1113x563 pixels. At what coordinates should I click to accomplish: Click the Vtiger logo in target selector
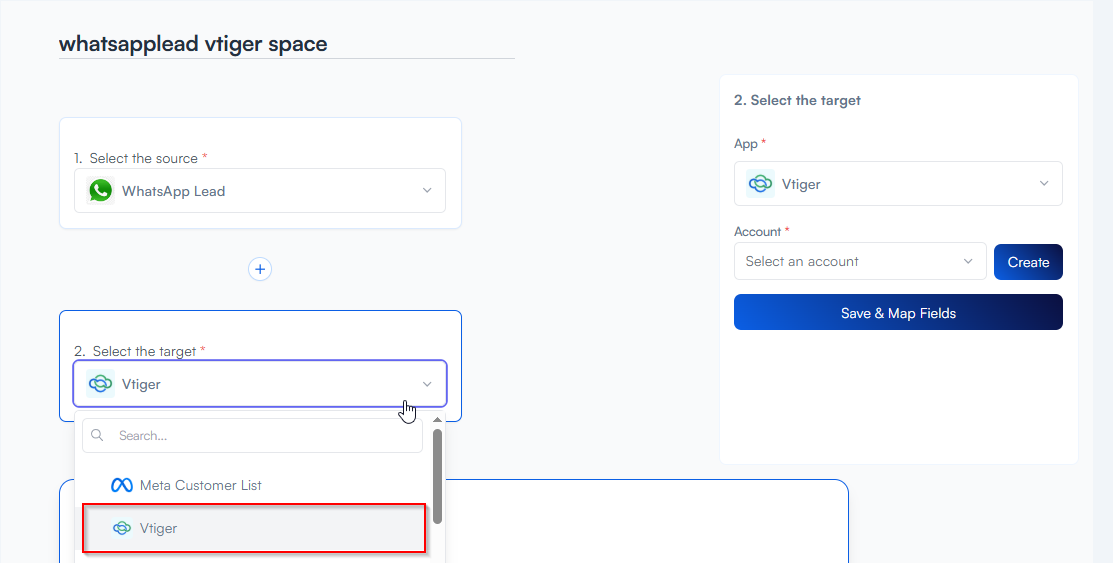tap(101, 384)
